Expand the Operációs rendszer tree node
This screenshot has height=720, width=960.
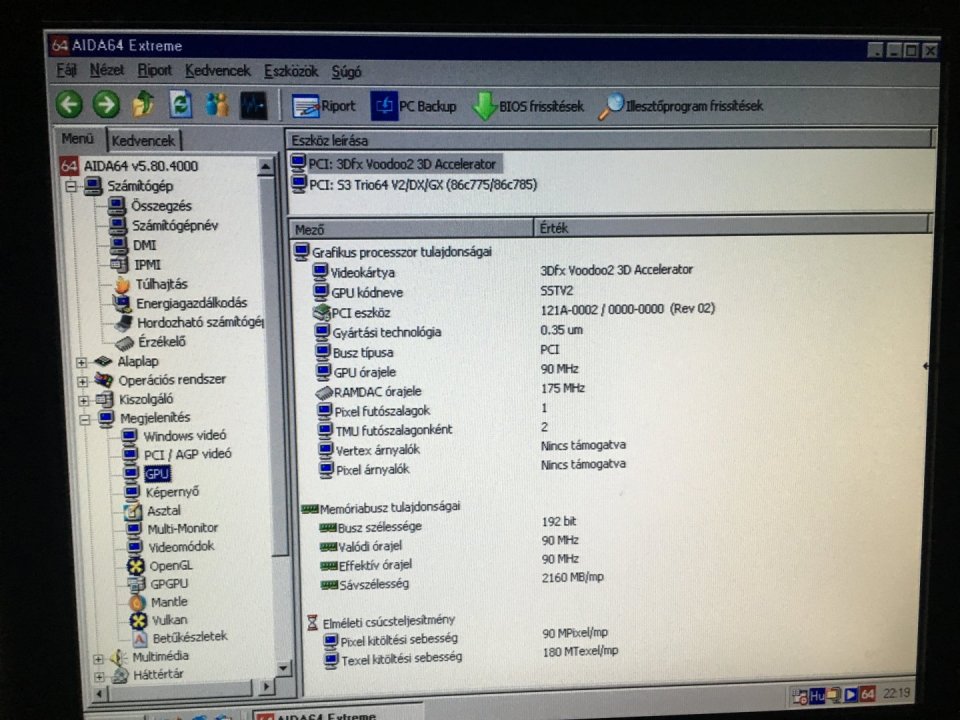[x=82, y=381]
